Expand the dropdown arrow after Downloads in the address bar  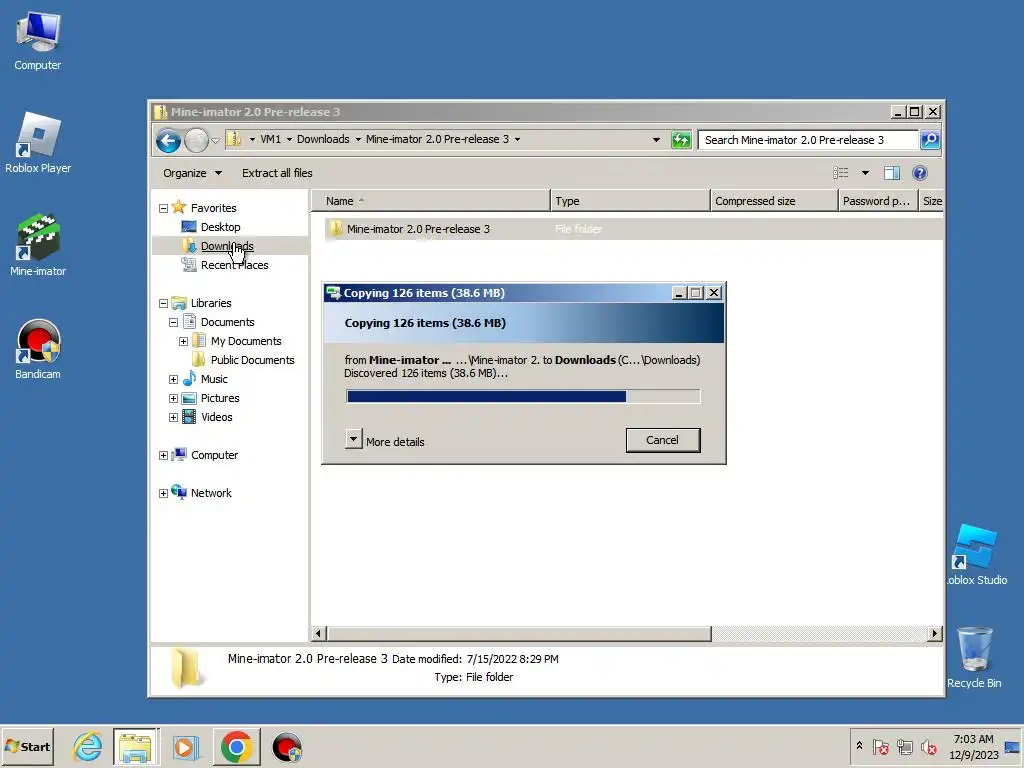[358, 139]
